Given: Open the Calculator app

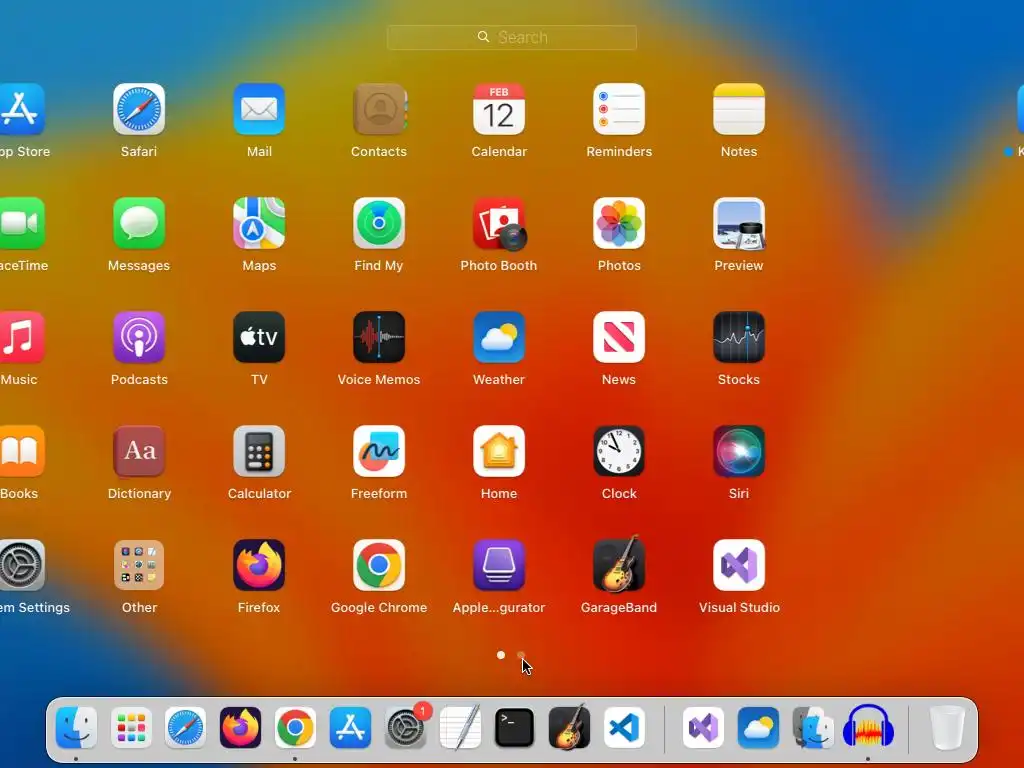Looking at the screenshot, I should [259, 451].
